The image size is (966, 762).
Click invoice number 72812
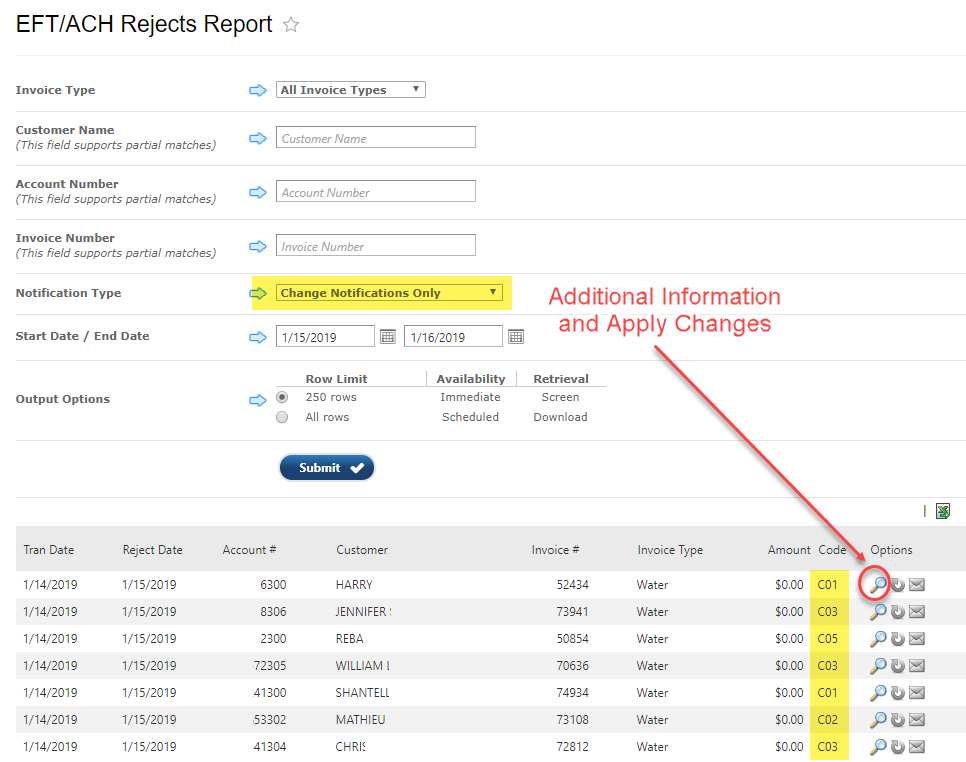tap(573, 747)
